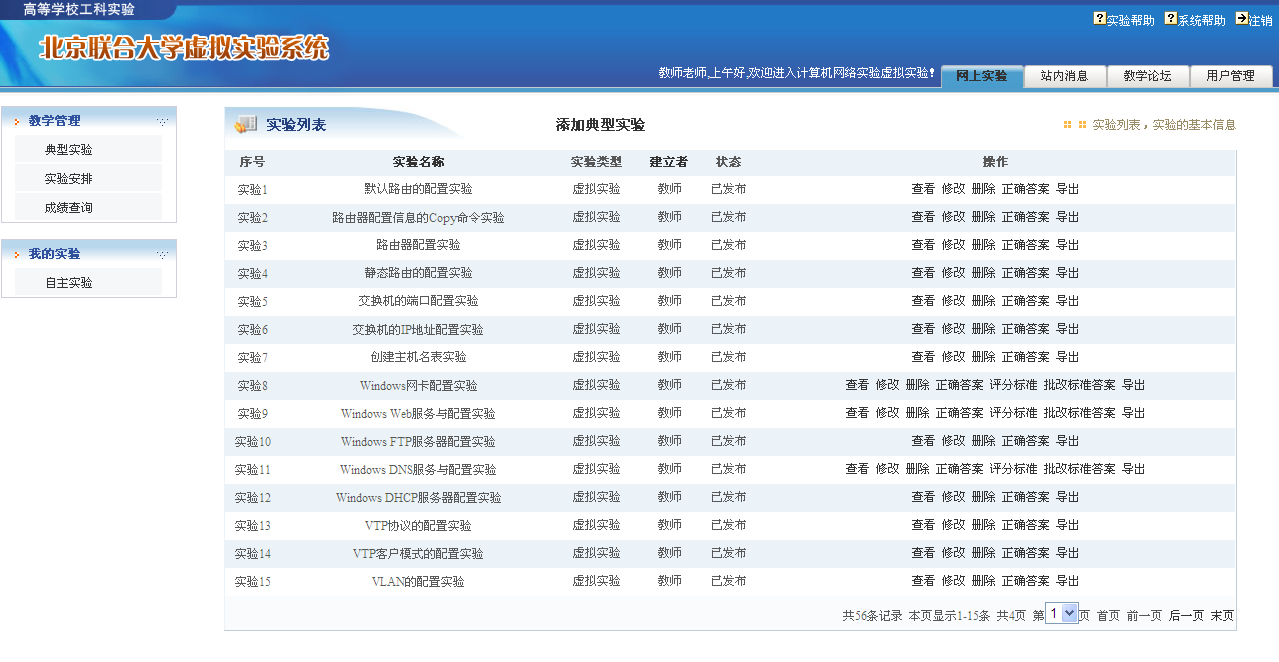The height and width of the screenshot is (662, 1279).
Task: Click the 注销 logout arrow icon
Action: [1242, 19]
